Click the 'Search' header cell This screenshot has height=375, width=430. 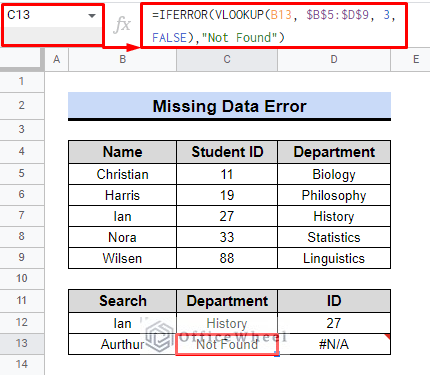(122, 301)
